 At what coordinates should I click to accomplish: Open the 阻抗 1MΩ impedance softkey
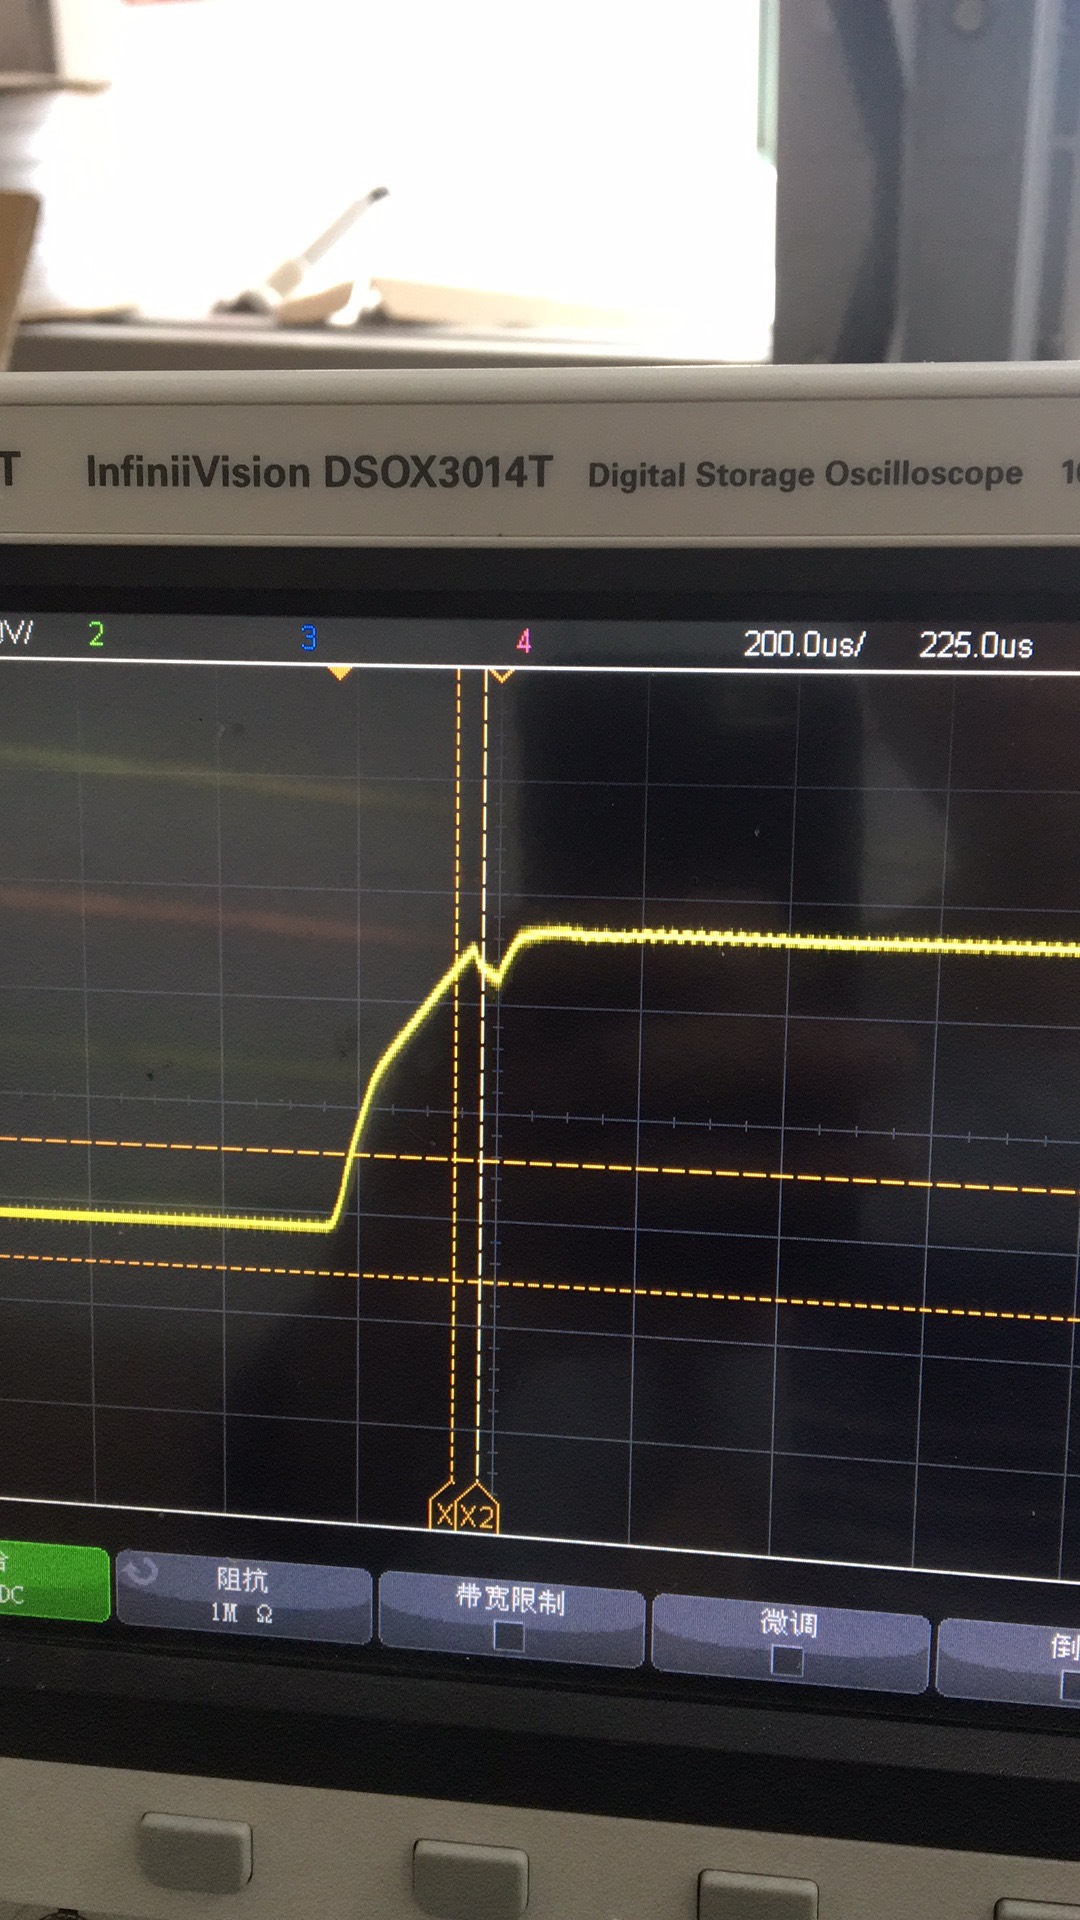coord(243,1596)
